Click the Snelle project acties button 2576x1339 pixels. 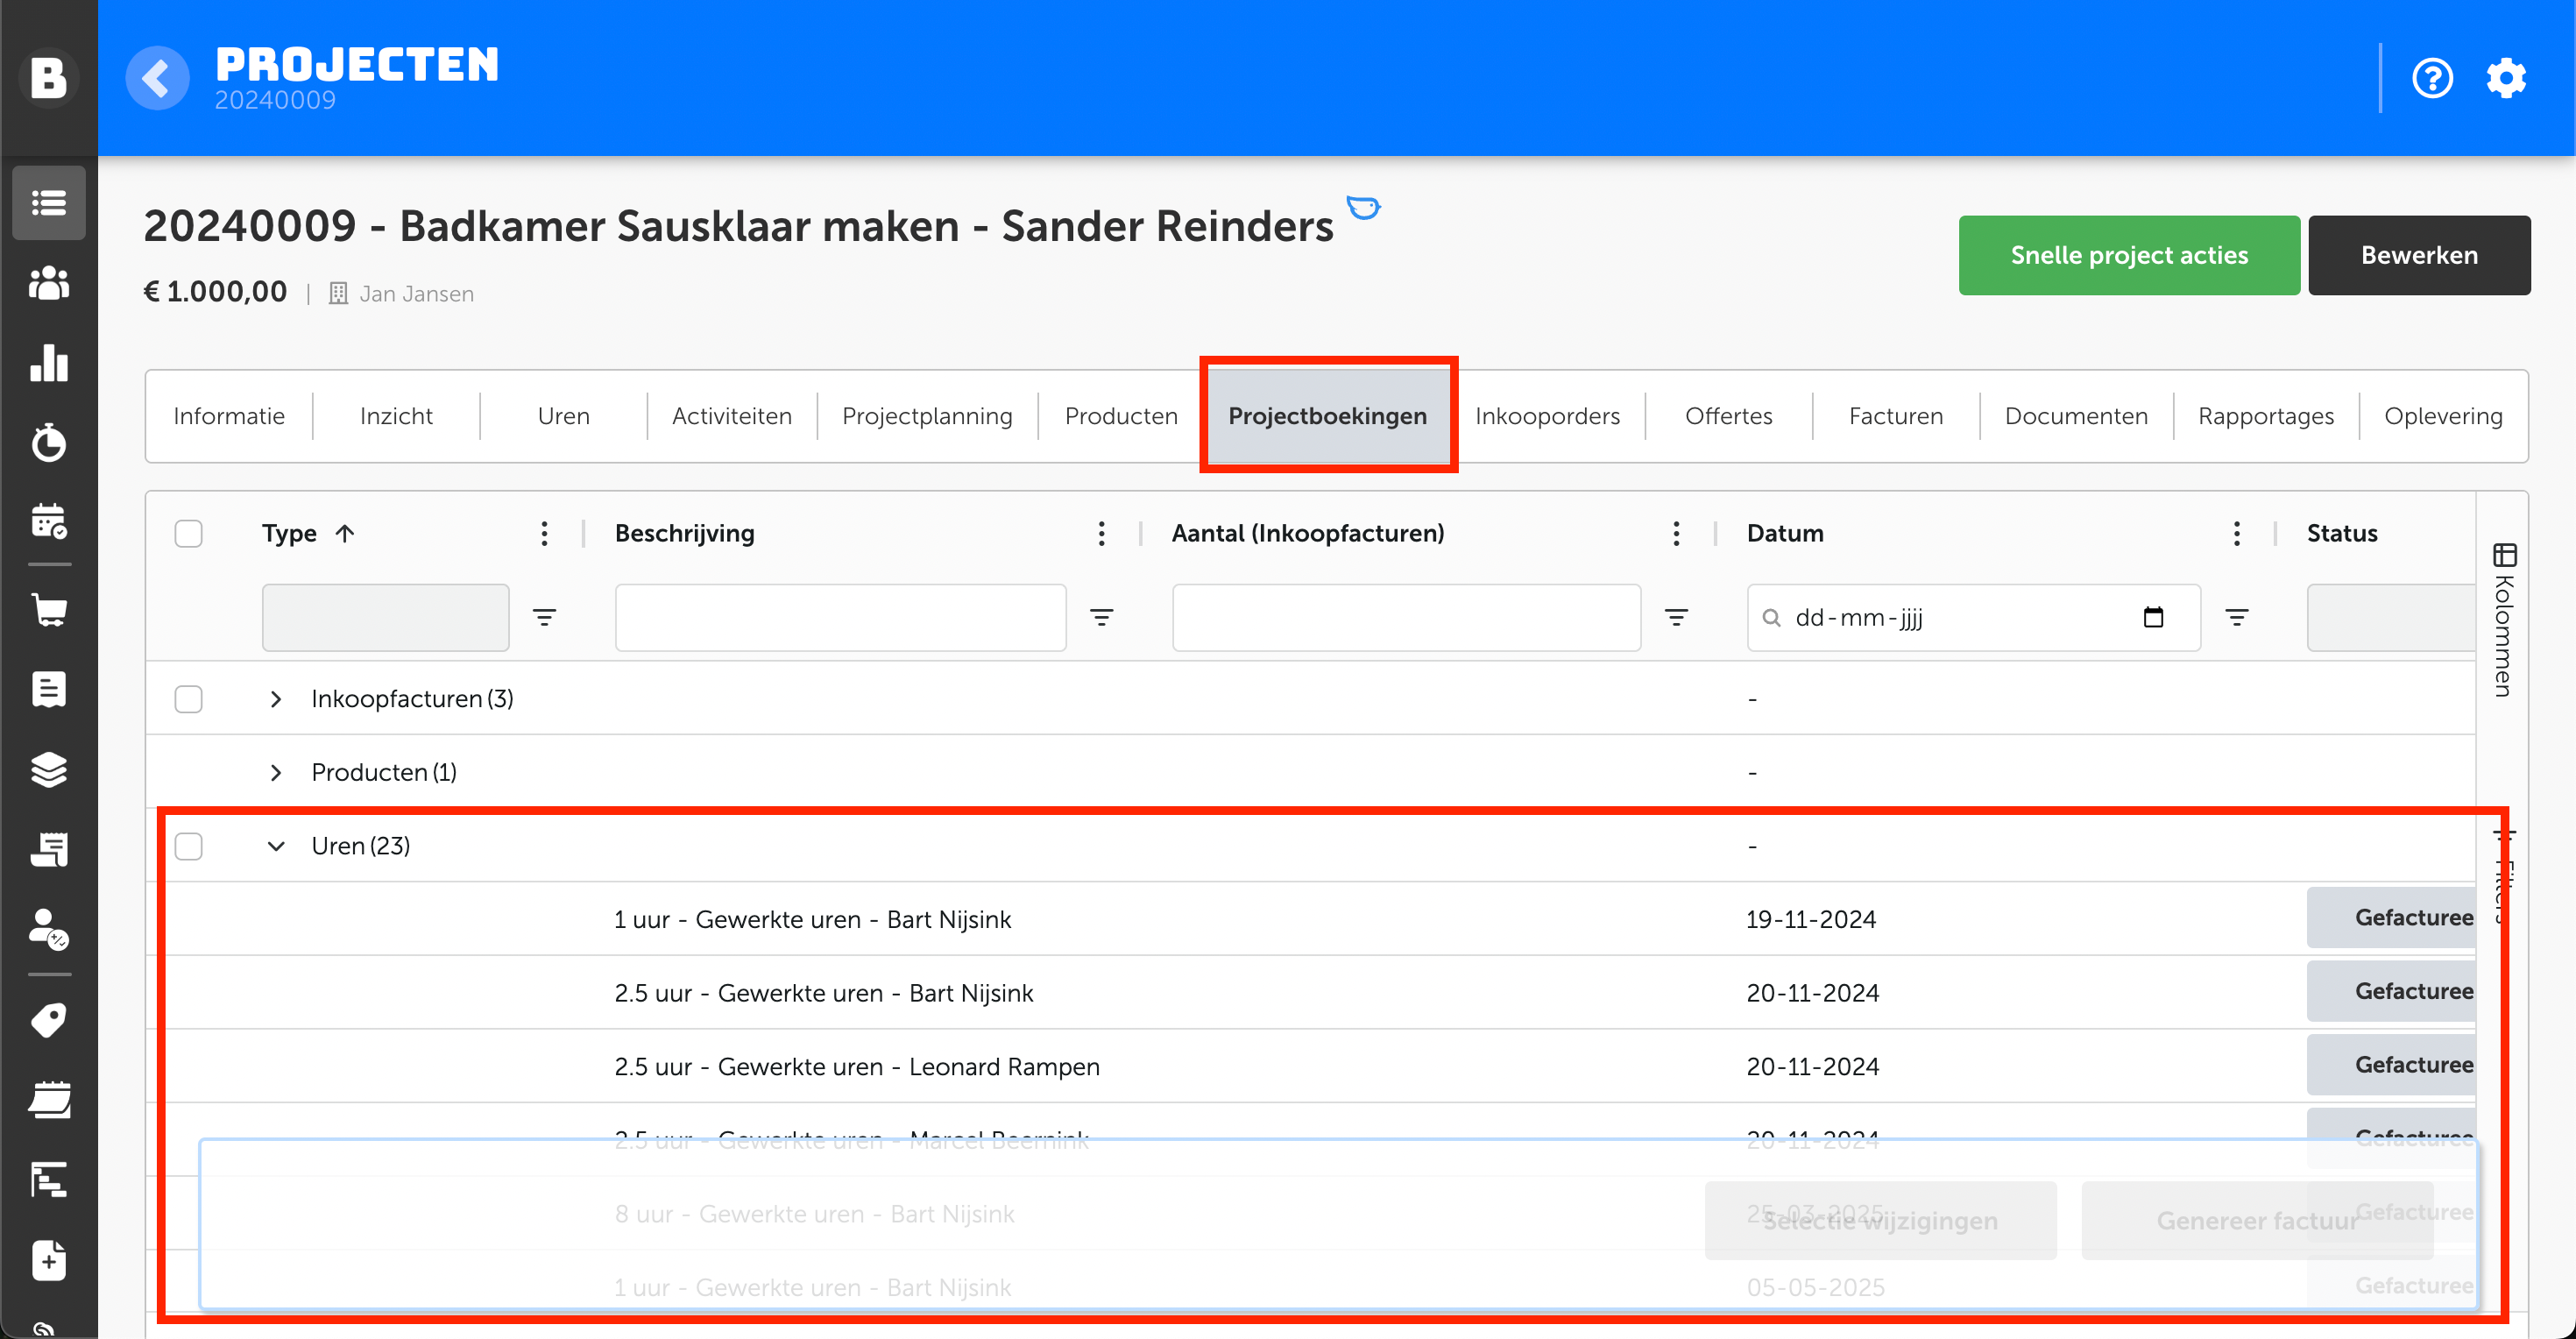[2129, 255]
